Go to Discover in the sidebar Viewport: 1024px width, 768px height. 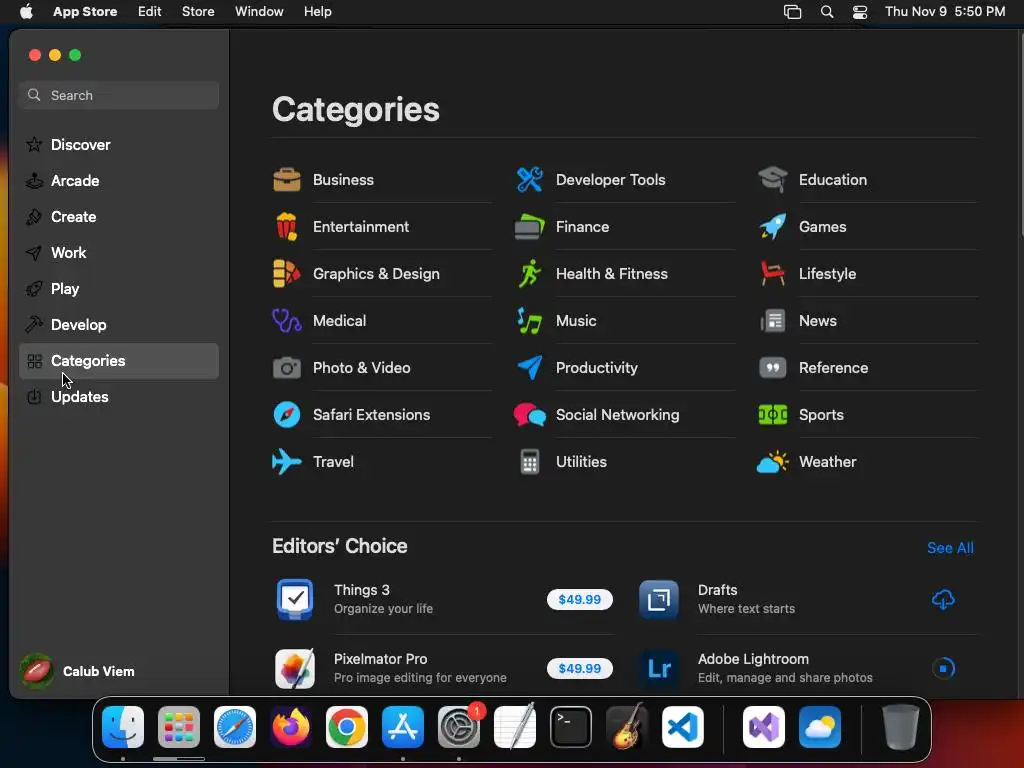119,144
